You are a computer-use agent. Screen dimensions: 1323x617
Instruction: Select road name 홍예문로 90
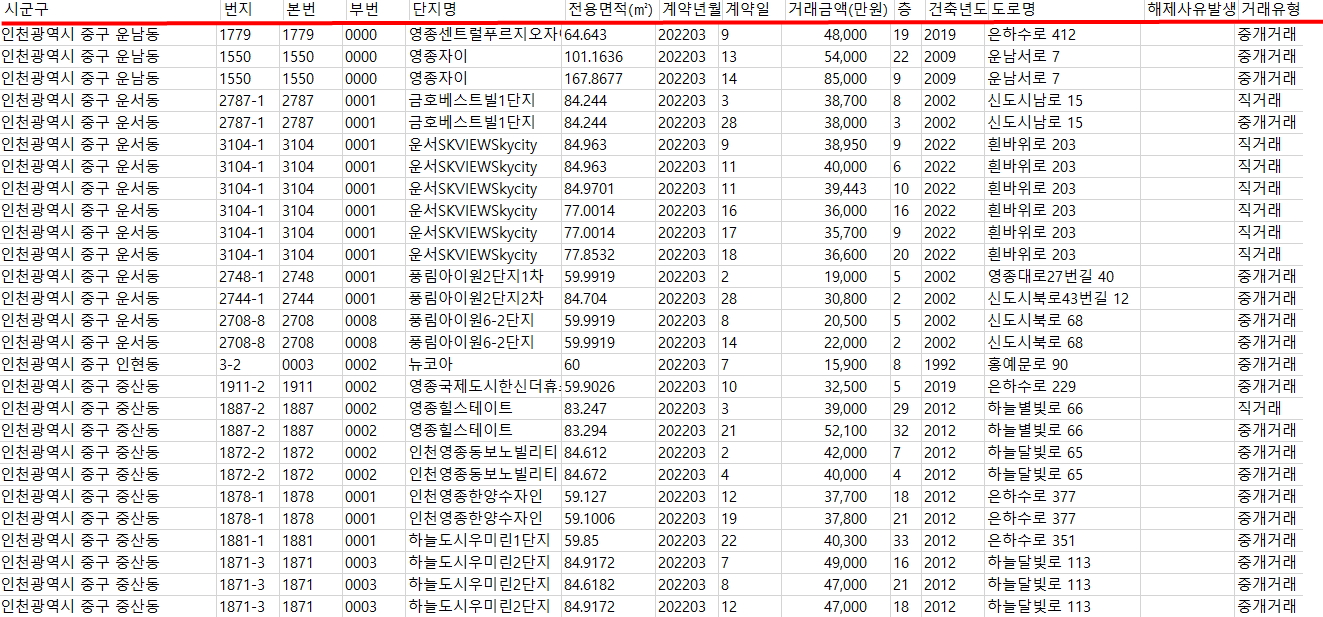coord(1027,365)
